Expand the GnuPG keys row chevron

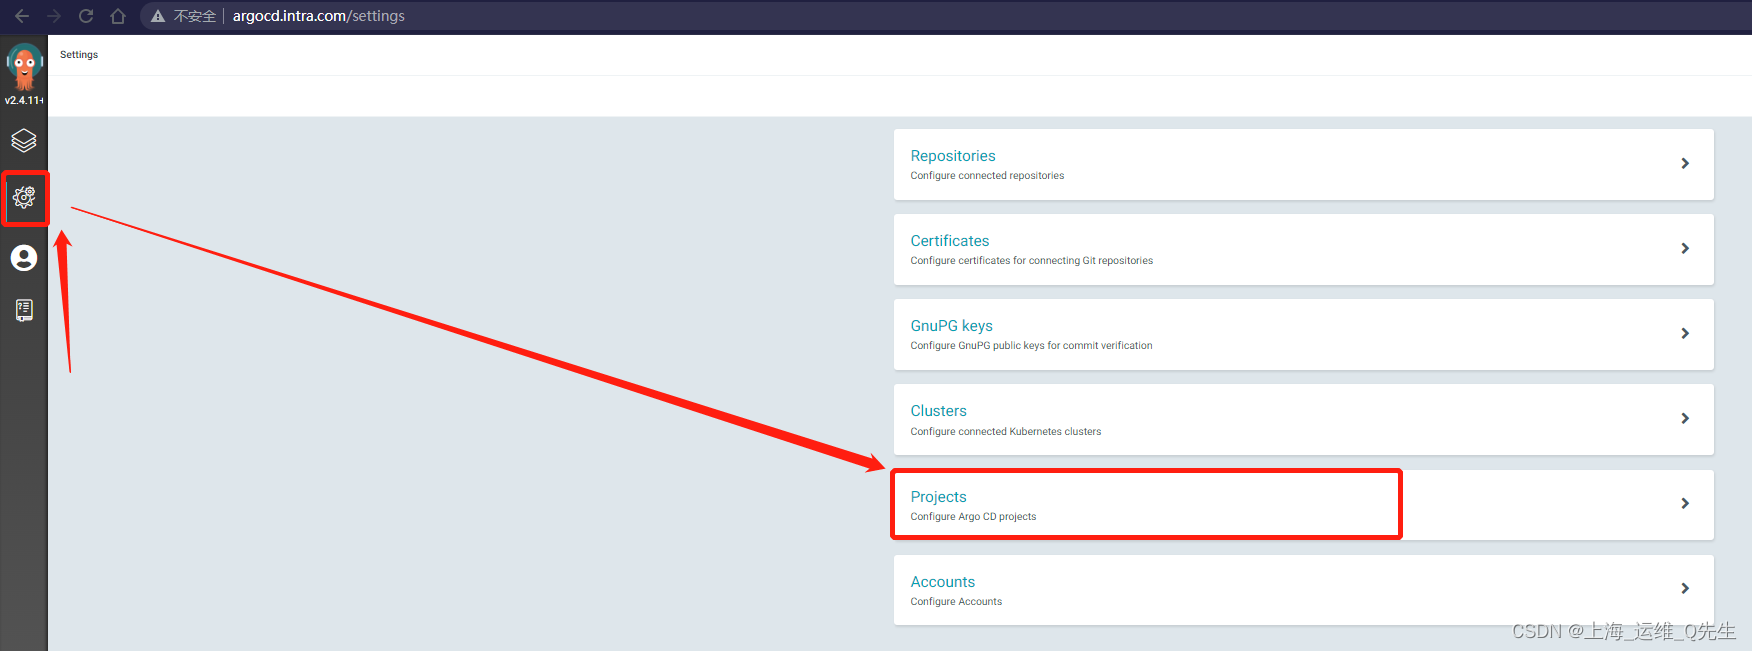pos(1685,333)
